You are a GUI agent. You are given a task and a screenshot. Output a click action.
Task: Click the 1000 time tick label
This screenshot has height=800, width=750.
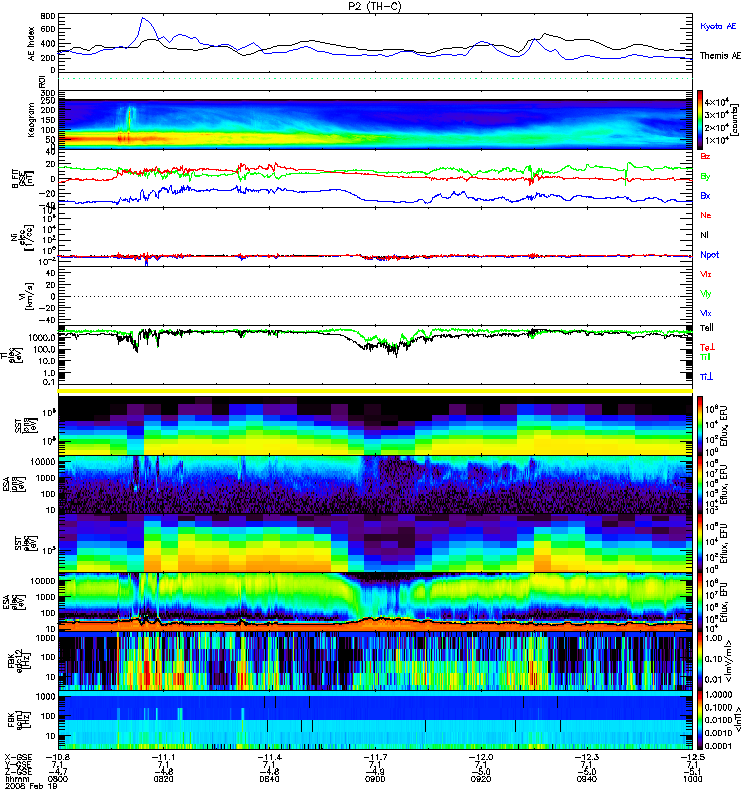(x=692, y=779)
